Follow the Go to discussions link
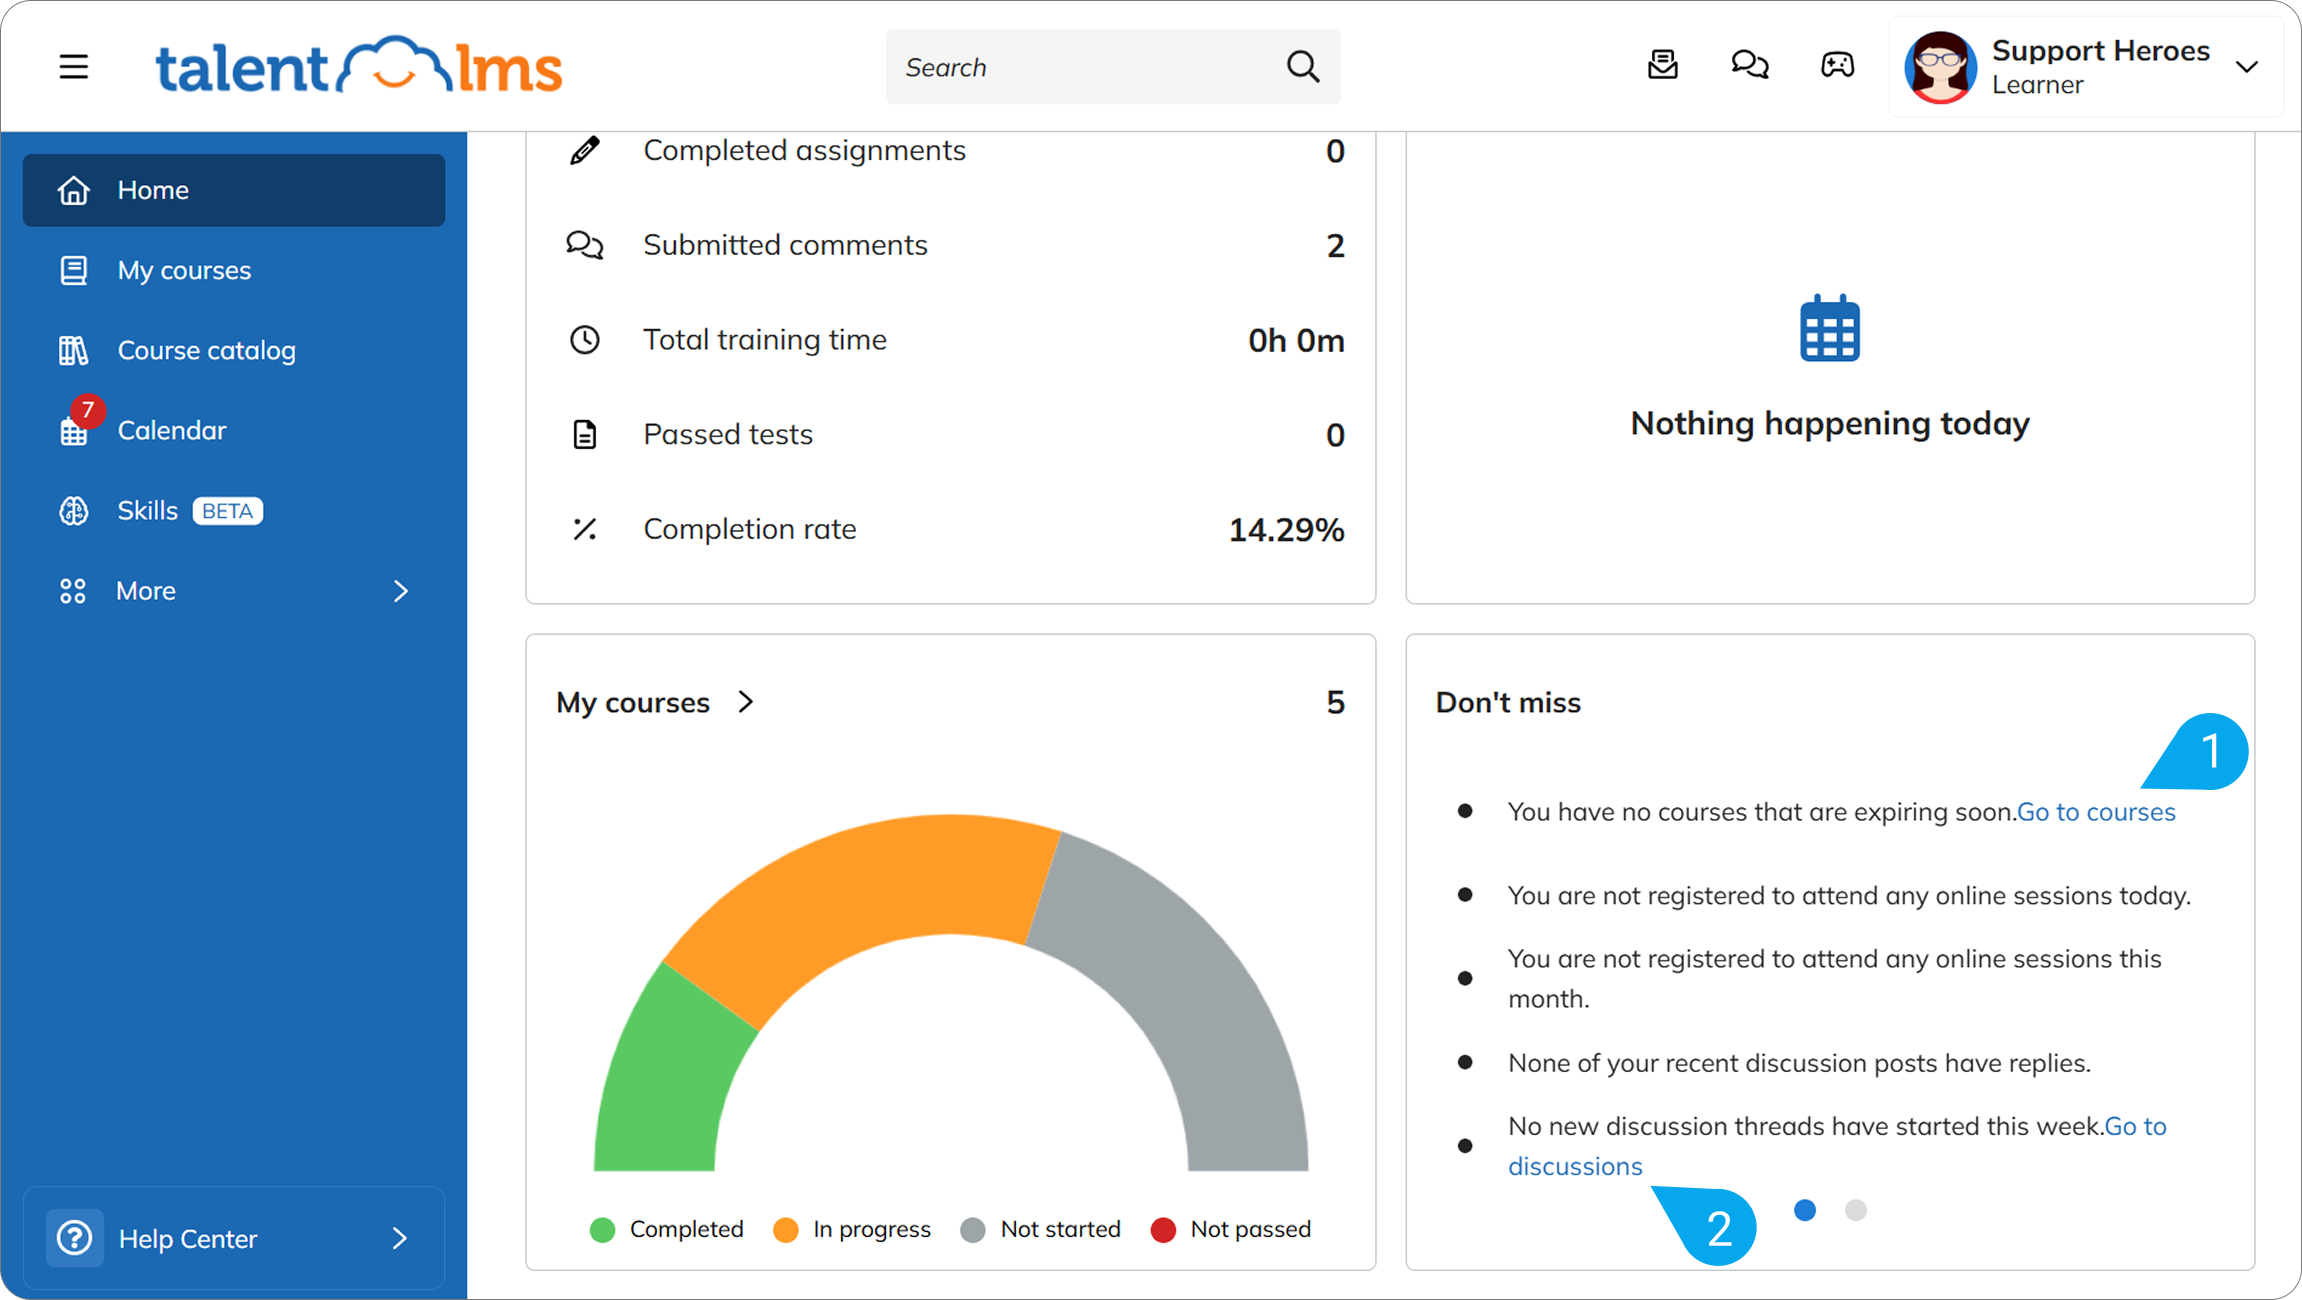 [1838, 1146]
